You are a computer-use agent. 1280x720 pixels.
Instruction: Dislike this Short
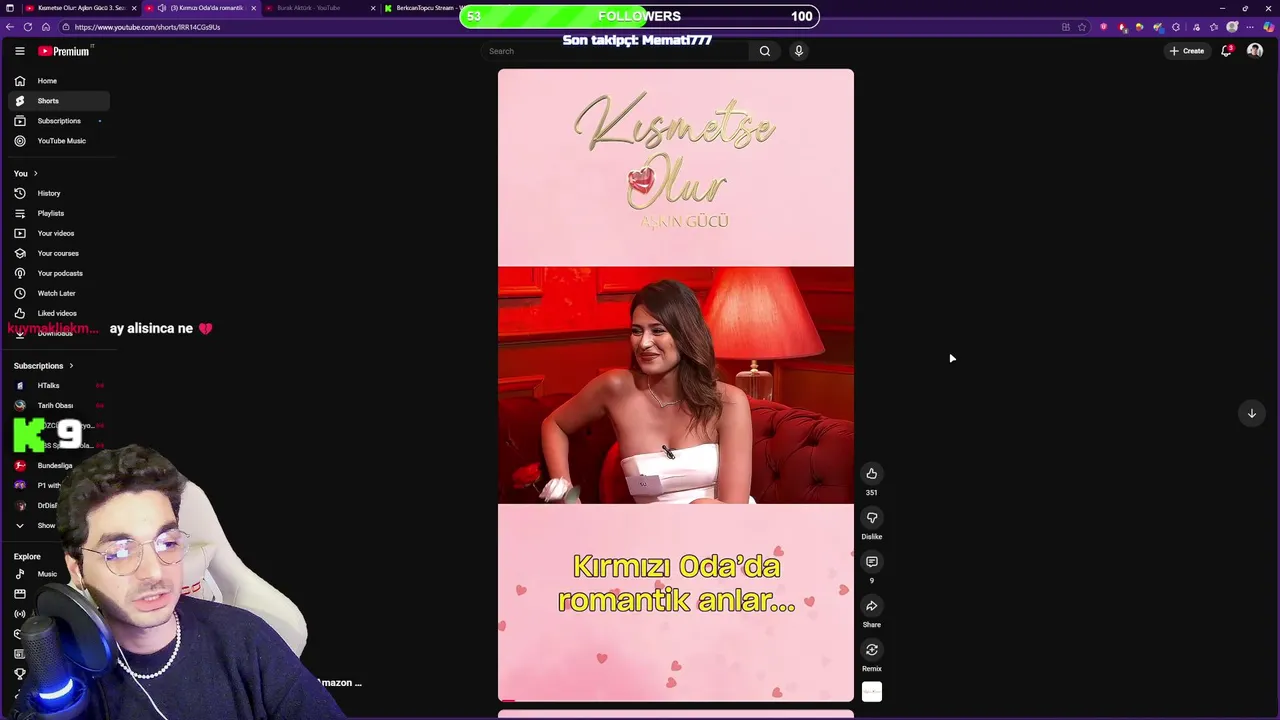tap(872, 518)
